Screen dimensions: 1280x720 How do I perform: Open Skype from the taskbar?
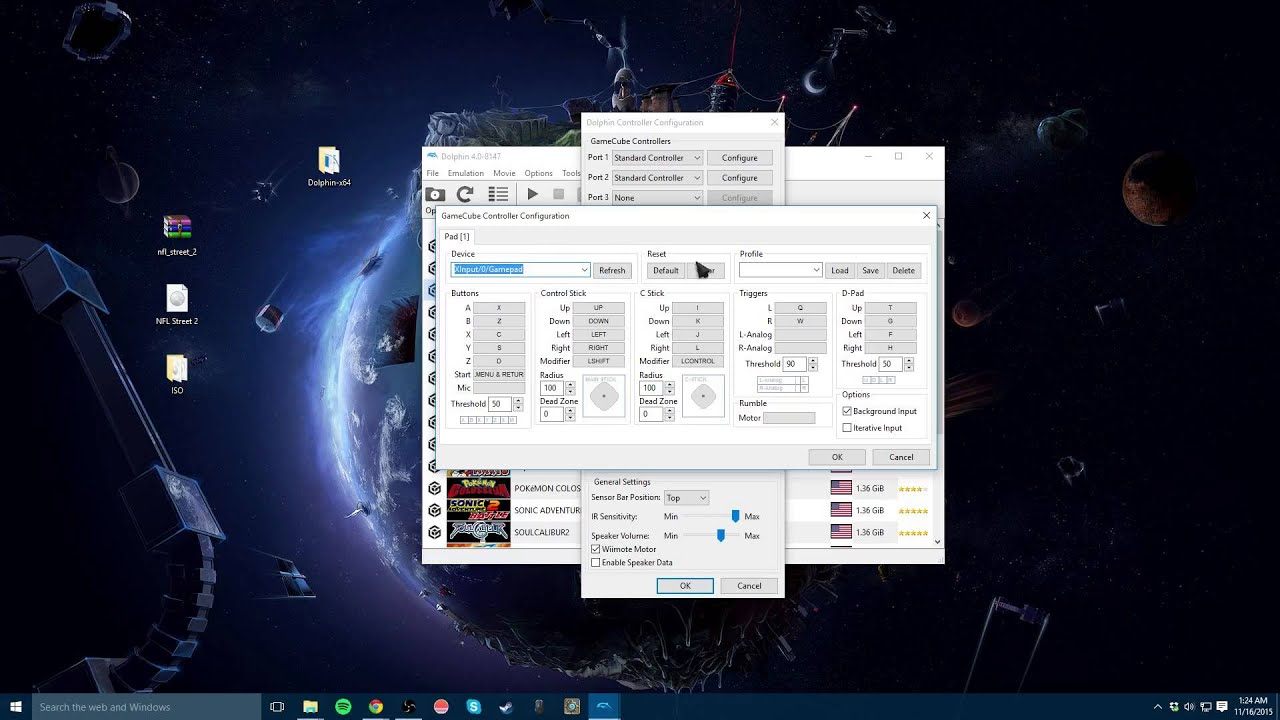474,707
